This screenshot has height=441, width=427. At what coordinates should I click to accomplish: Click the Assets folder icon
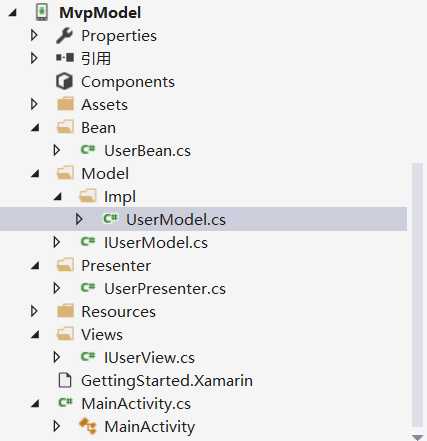(x=65, y=104)
